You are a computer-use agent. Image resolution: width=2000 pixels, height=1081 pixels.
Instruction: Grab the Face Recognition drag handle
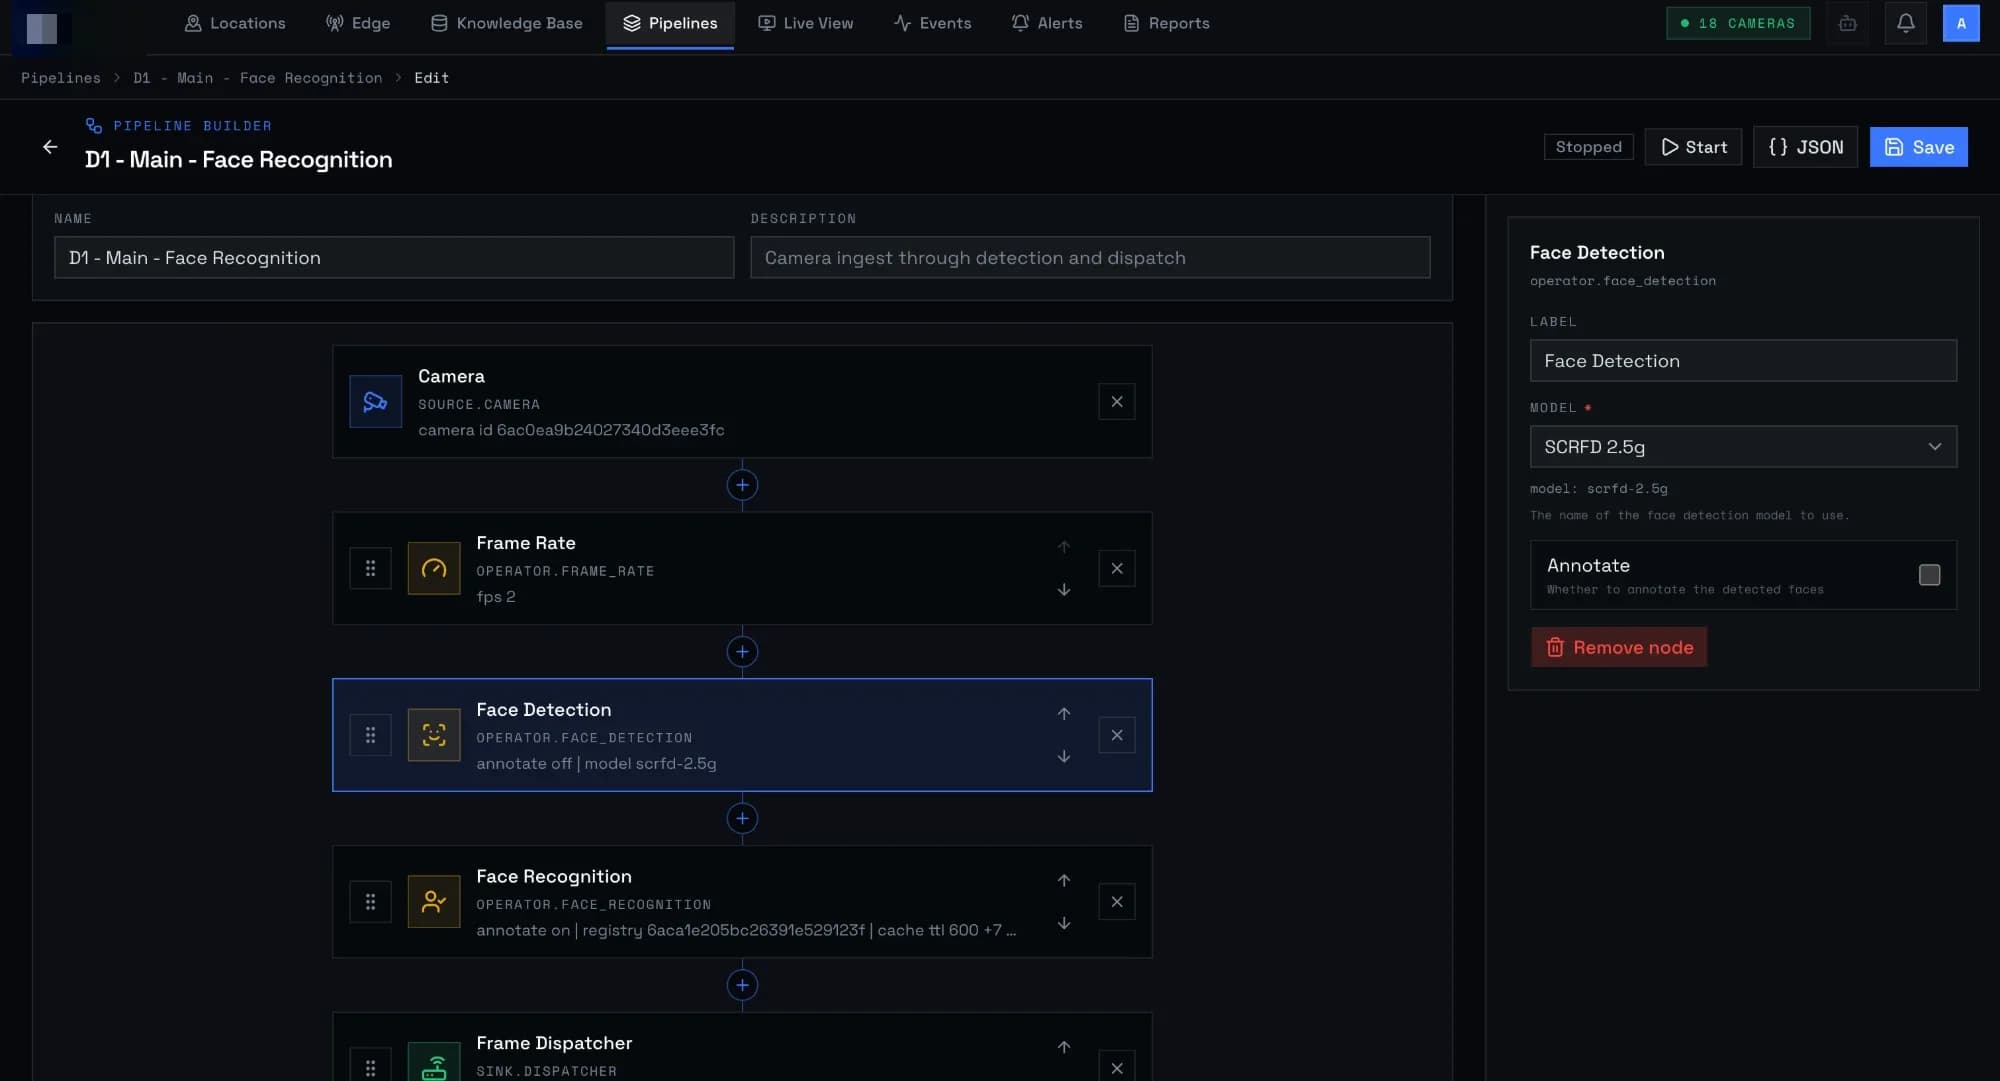tap(370, 902)
